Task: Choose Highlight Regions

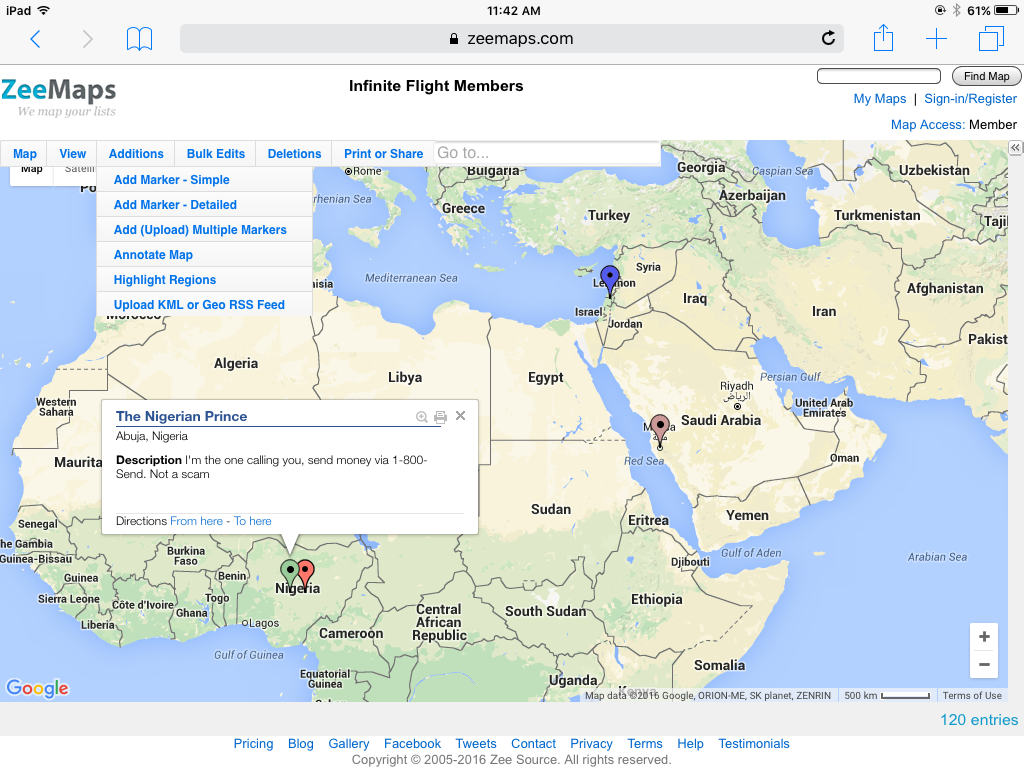Action: click(x=204, y=280)
